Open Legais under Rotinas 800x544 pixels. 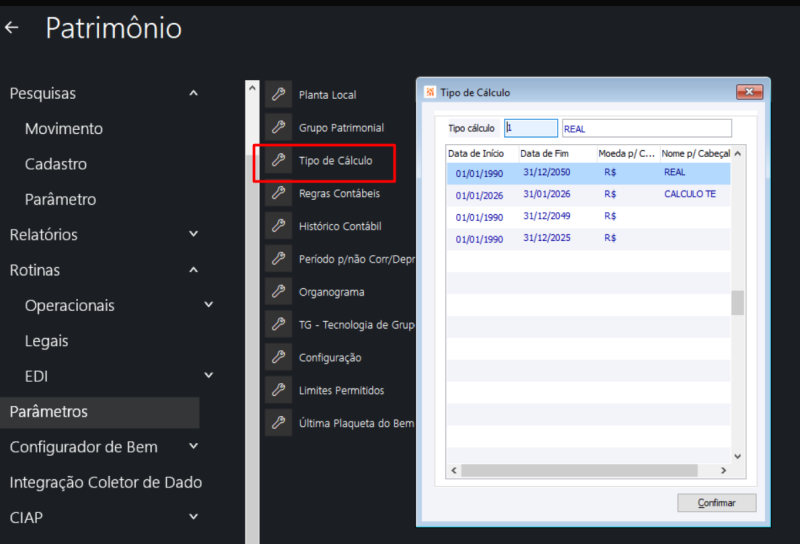(46, 341)
